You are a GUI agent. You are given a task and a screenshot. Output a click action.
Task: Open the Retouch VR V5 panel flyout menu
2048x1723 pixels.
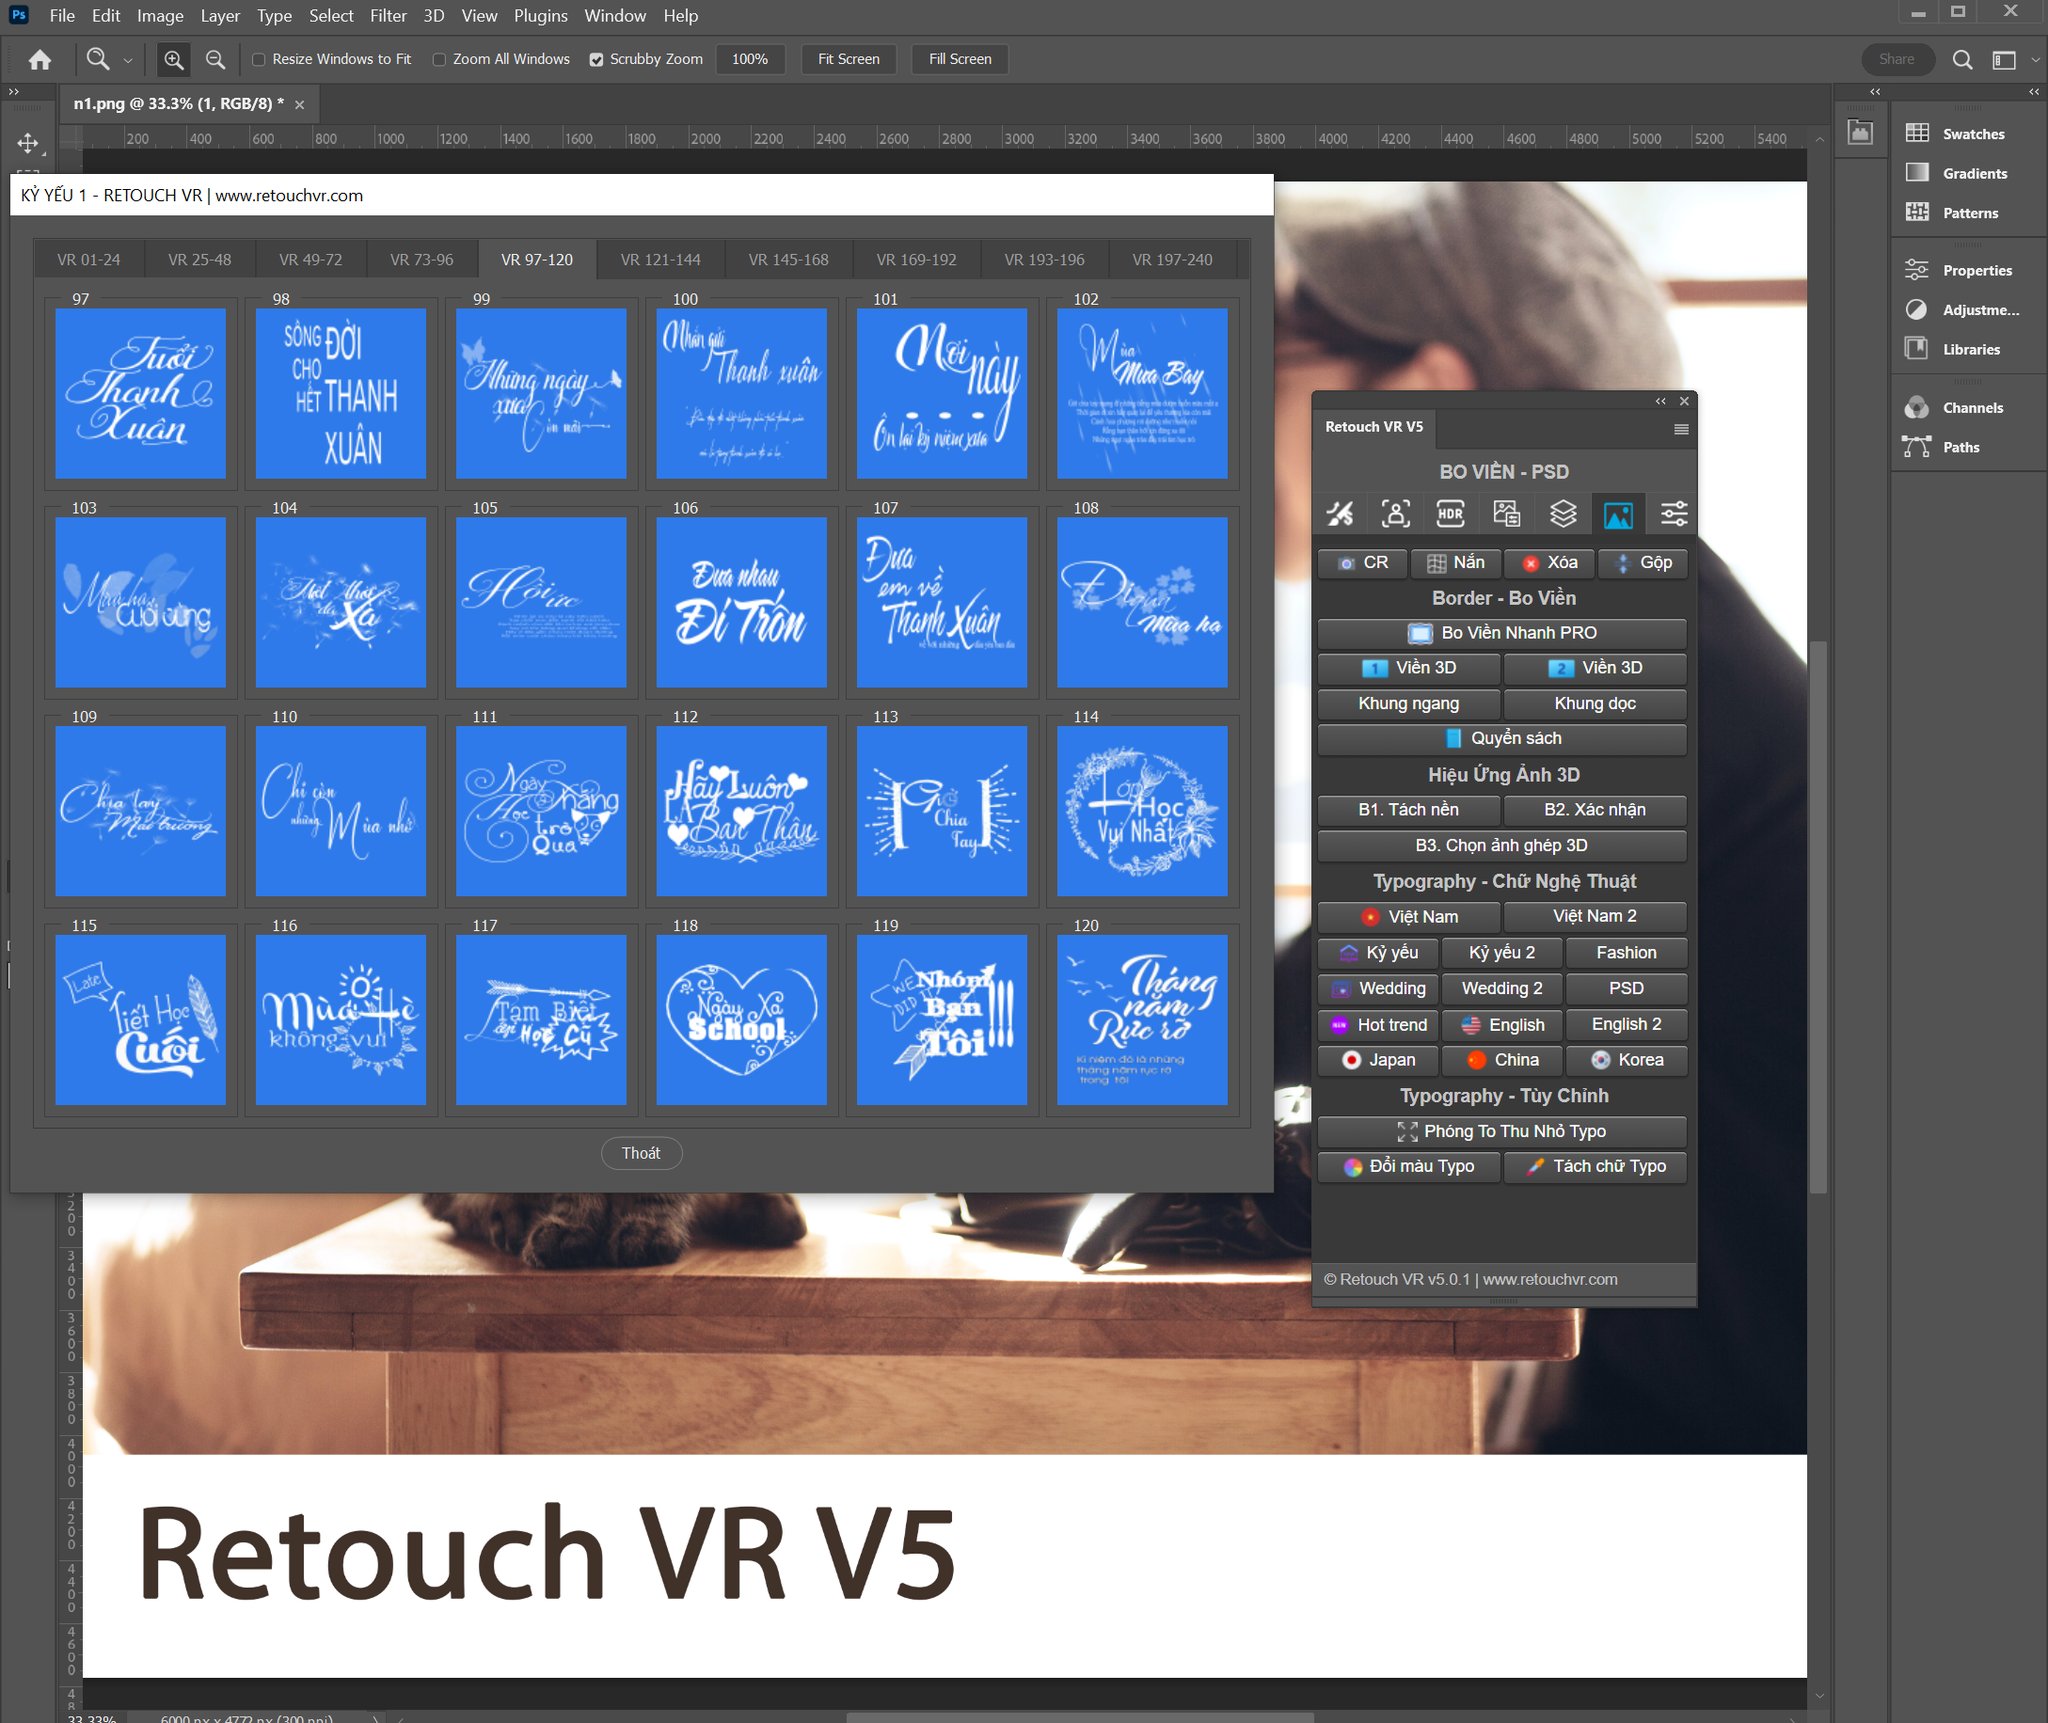click(1681, 429)
